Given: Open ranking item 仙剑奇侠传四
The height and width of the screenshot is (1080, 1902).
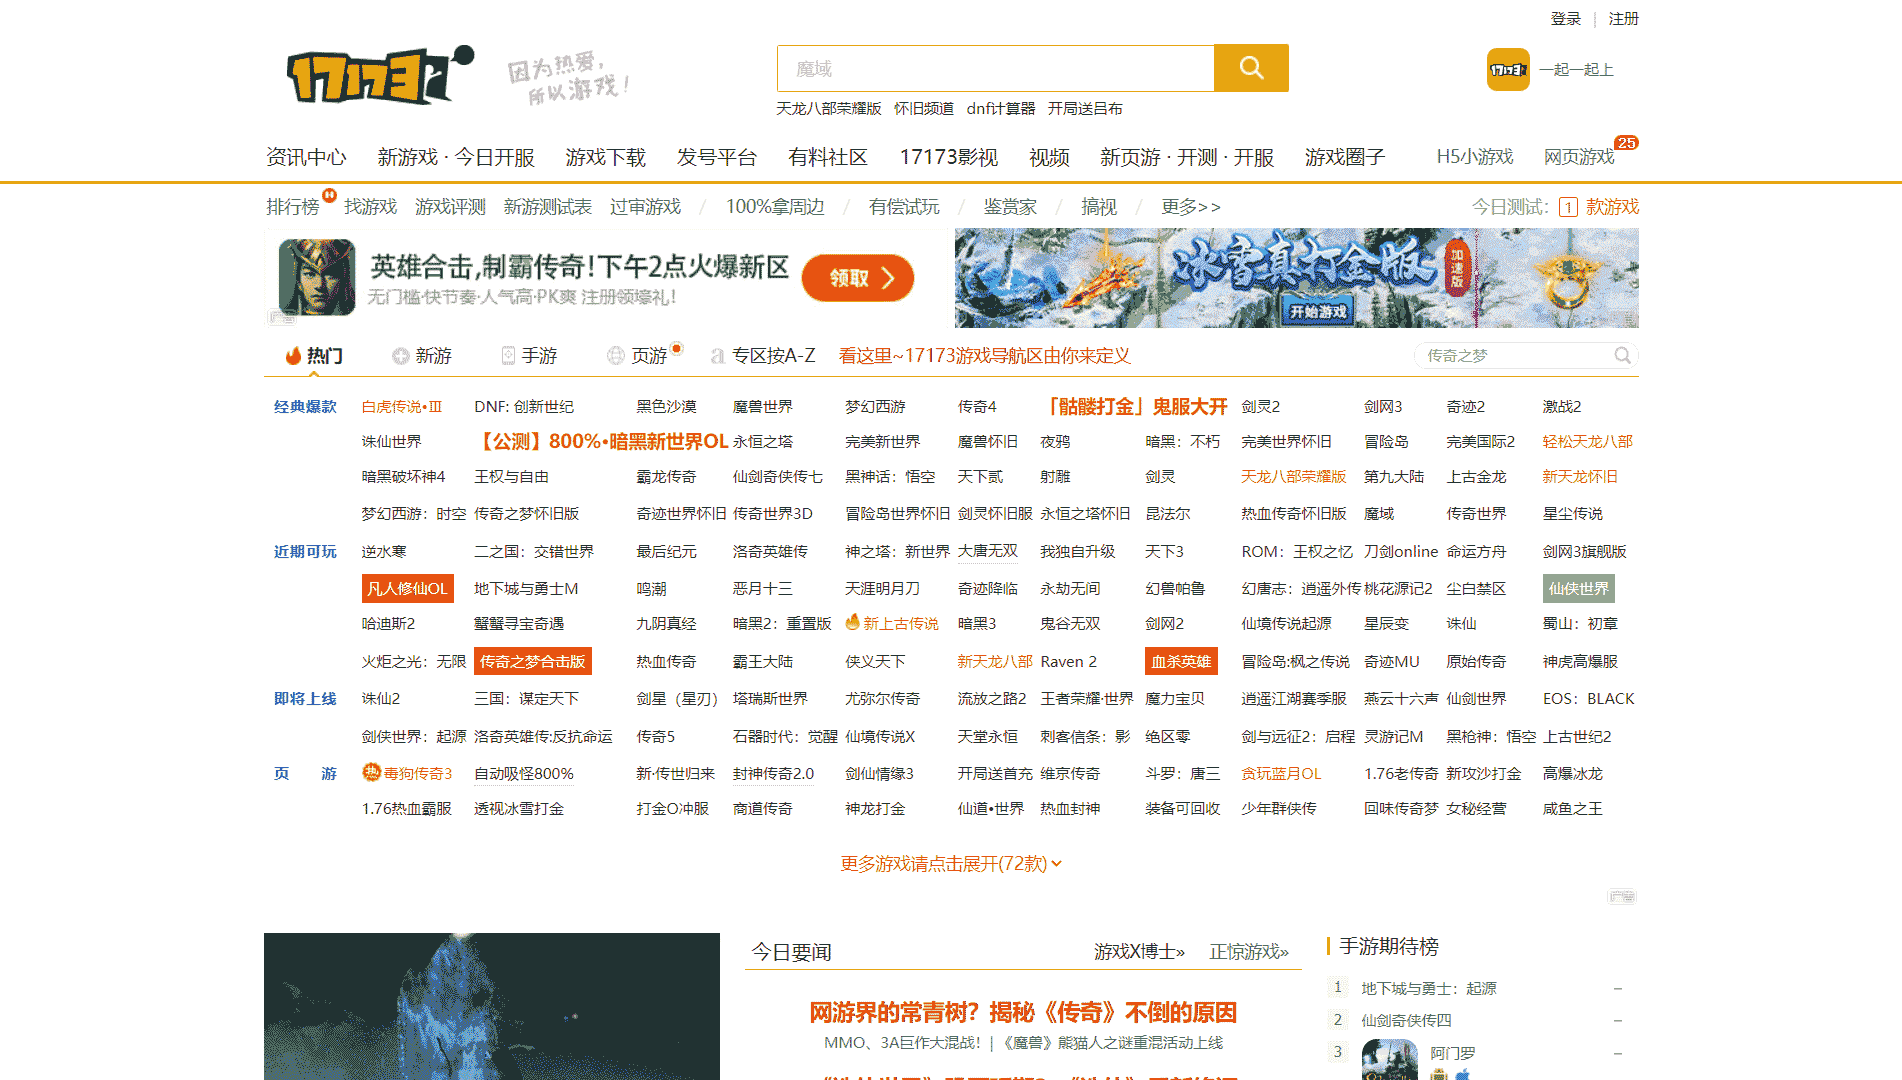Looking at the screenshot, I should [1406, 1020].
